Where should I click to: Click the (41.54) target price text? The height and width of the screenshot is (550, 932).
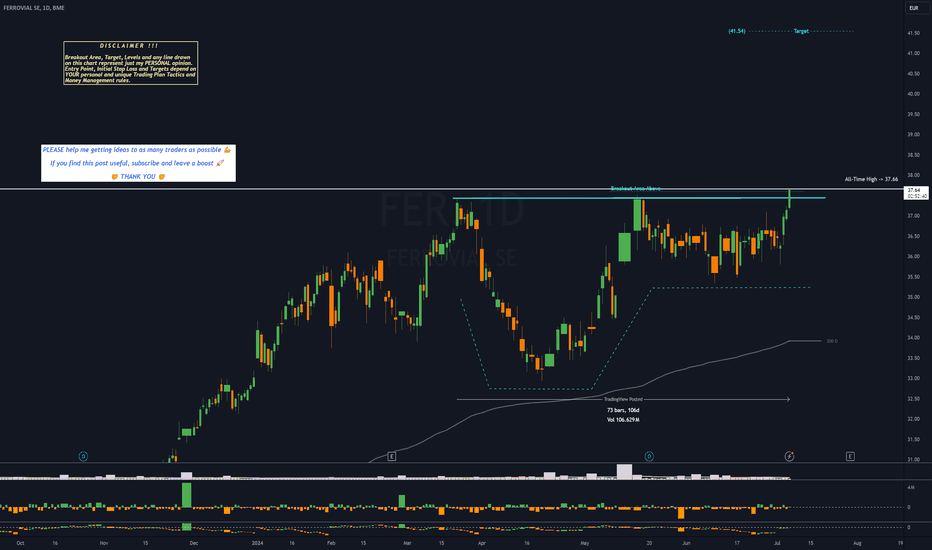tap(736, 31)
